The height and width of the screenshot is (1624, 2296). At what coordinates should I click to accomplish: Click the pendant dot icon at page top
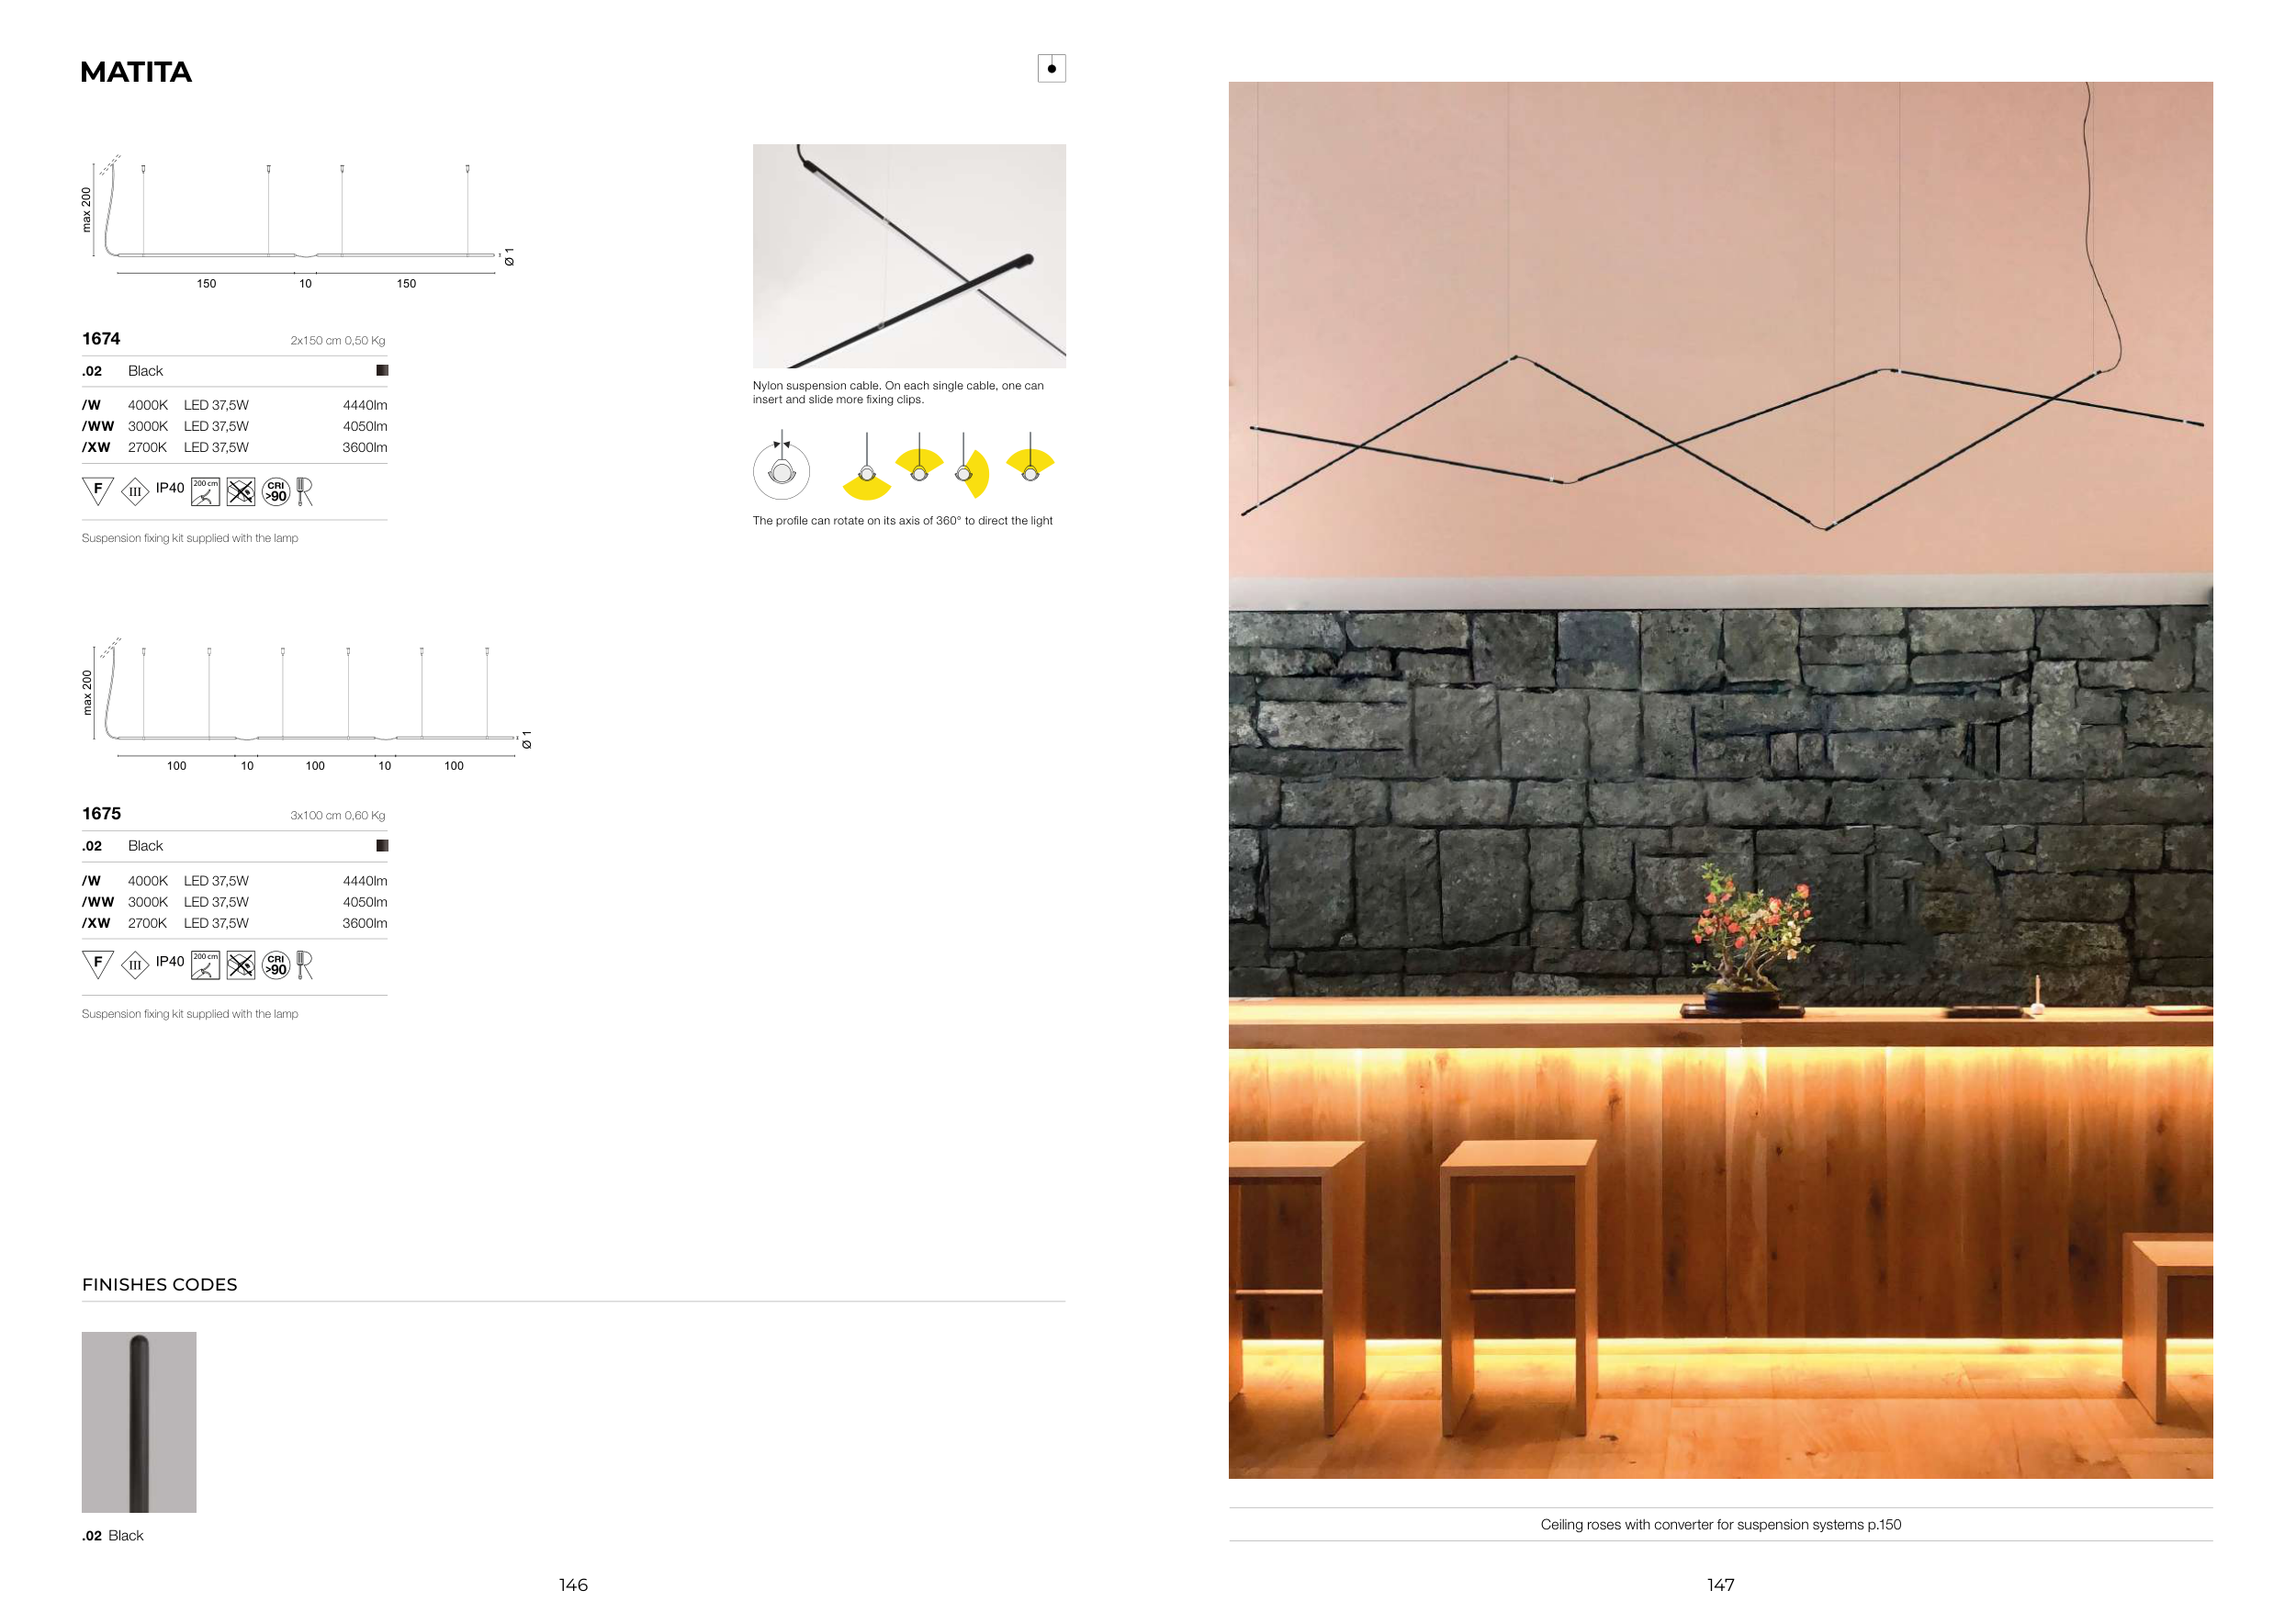click(1051, 68)
